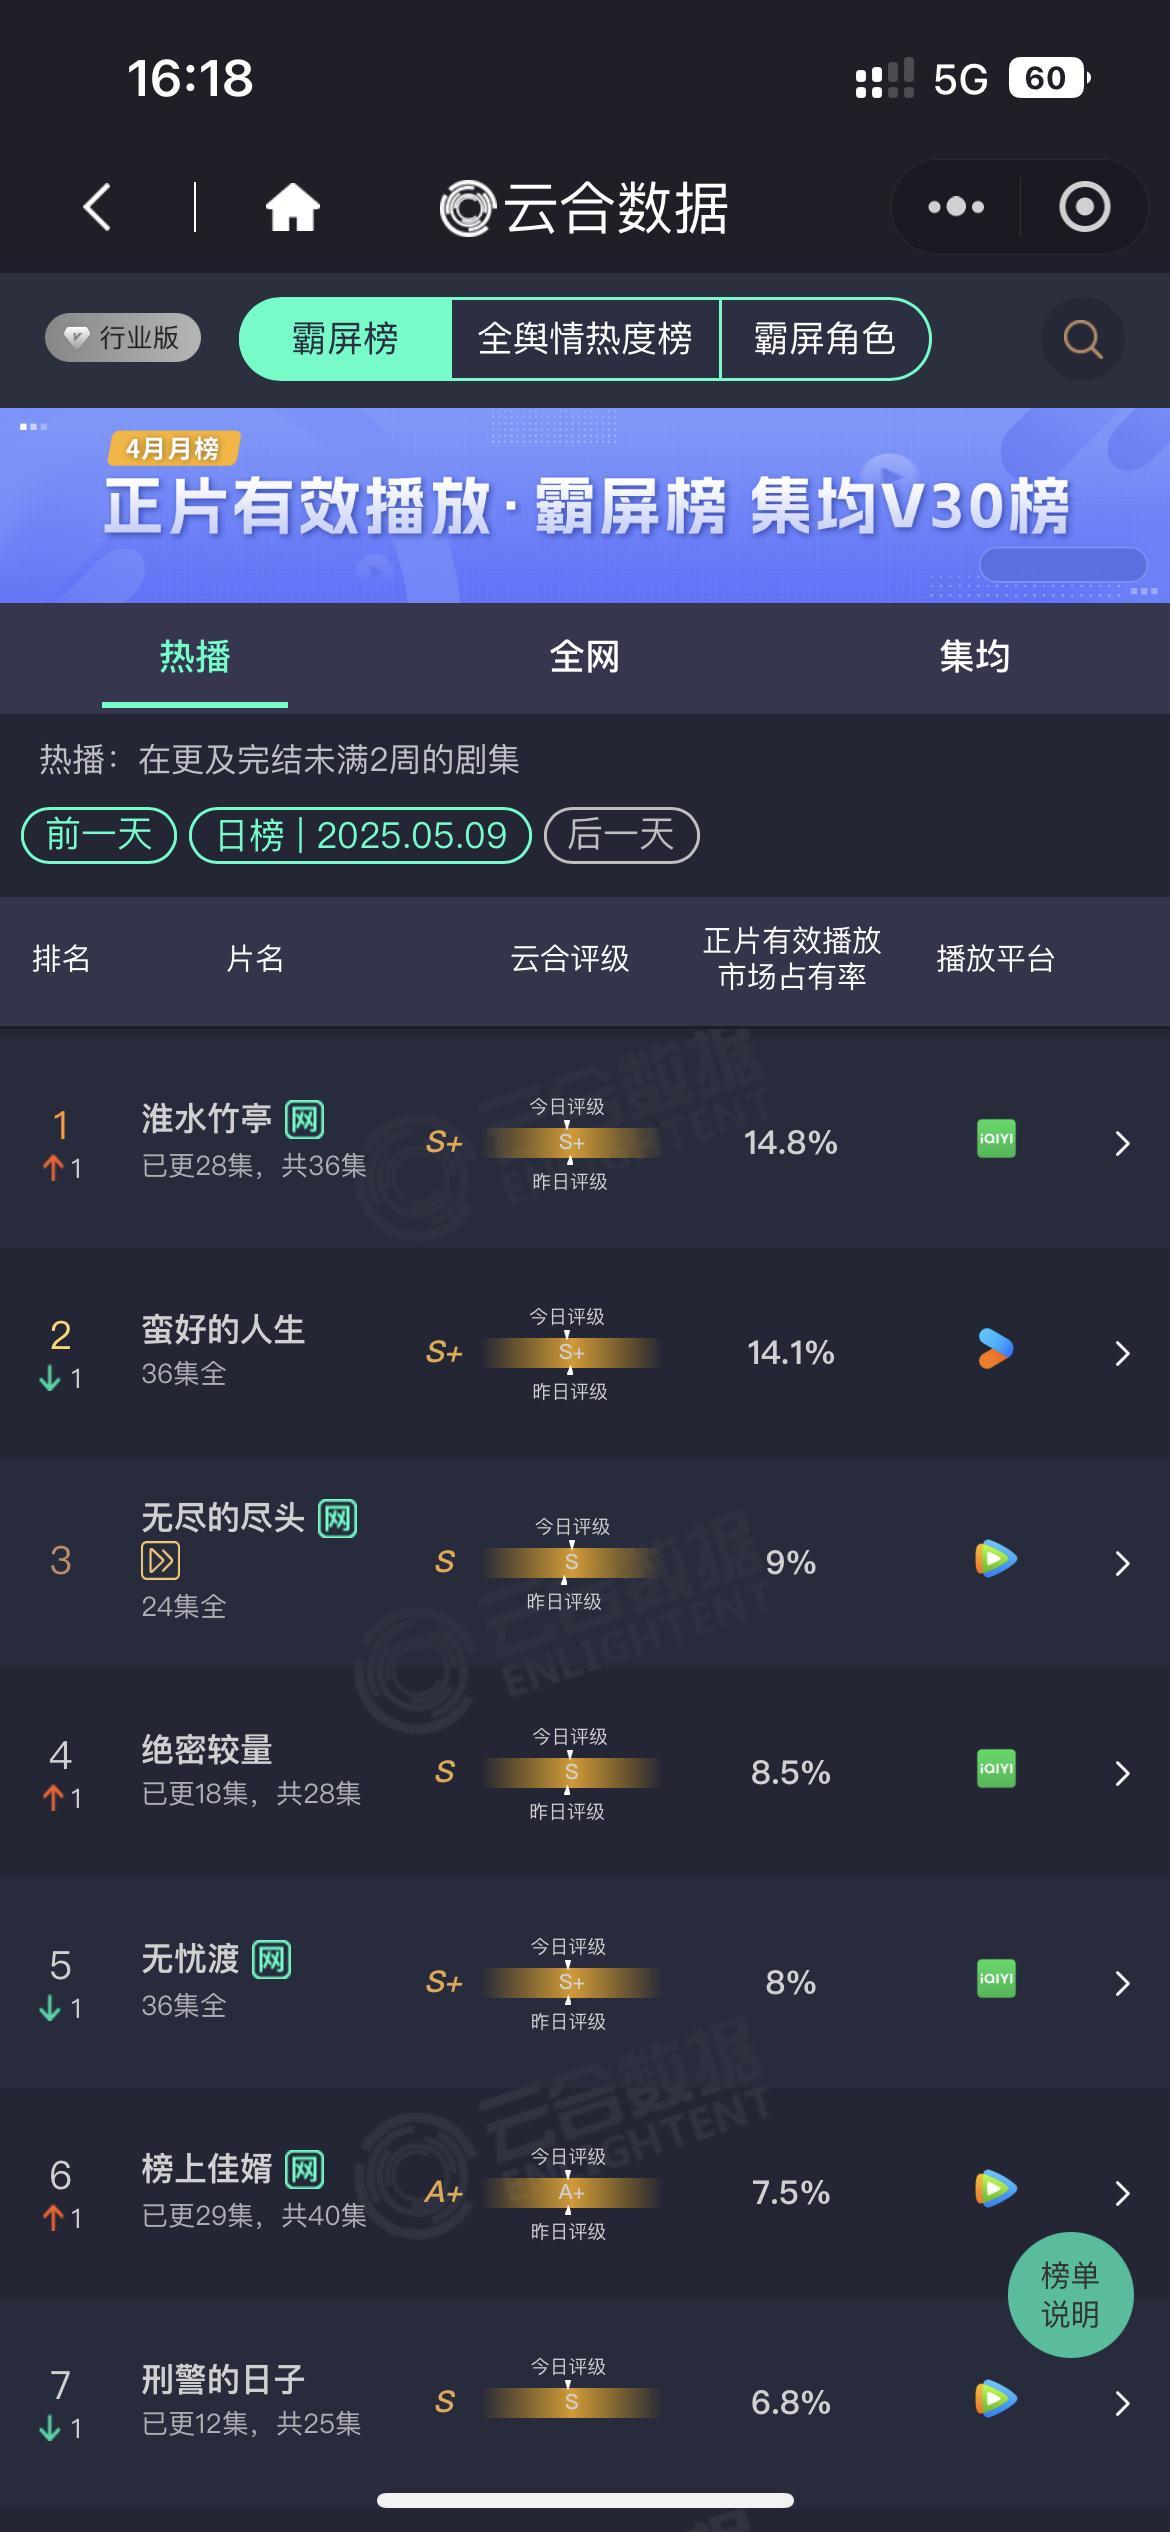The image size is (1170, 2532).
Task: Tap the circular record/close mini-program icon
Action: tap(1085, 207)
